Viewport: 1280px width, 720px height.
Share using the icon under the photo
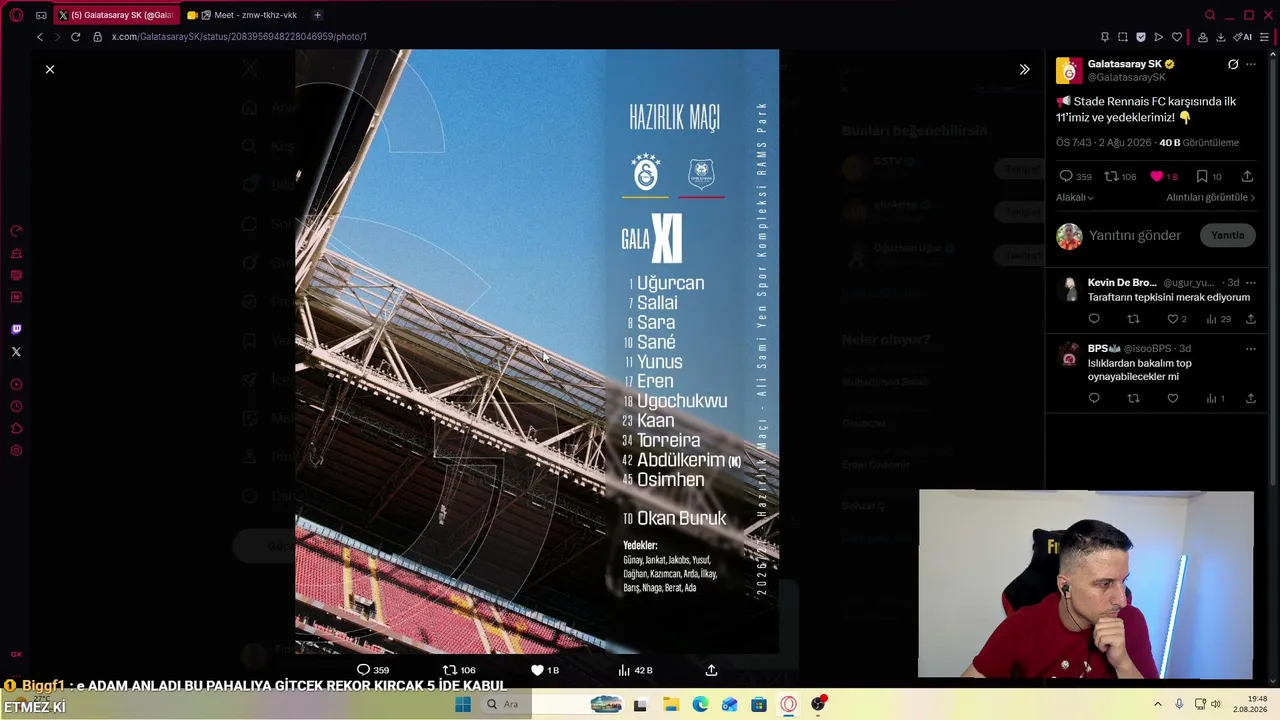tap(711, 670)
